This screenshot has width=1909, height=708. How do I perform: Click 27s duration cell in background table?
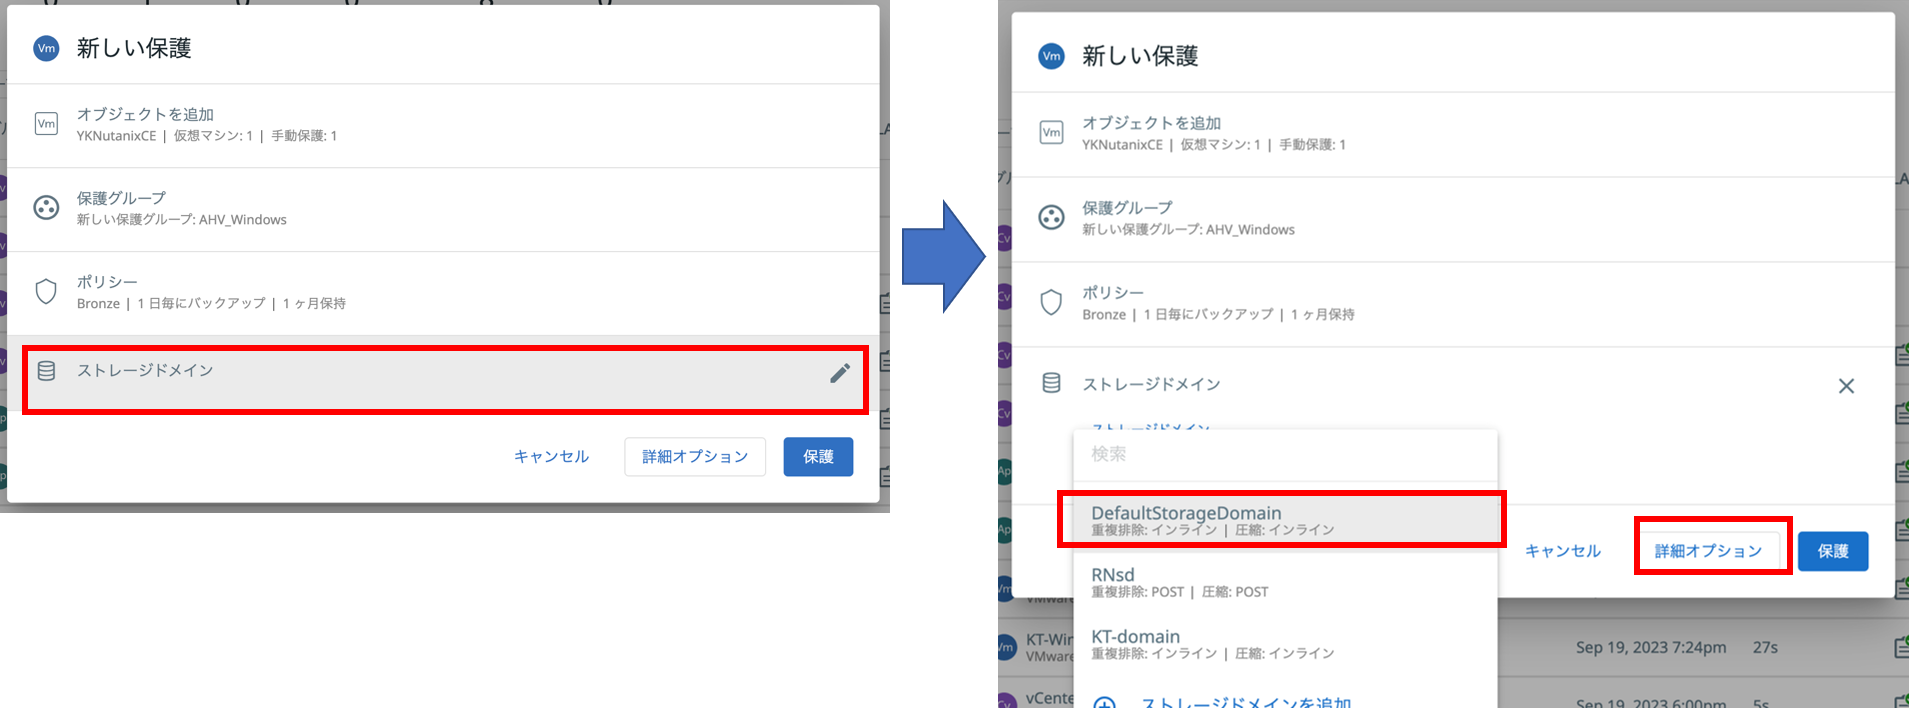click(1765, 648)
